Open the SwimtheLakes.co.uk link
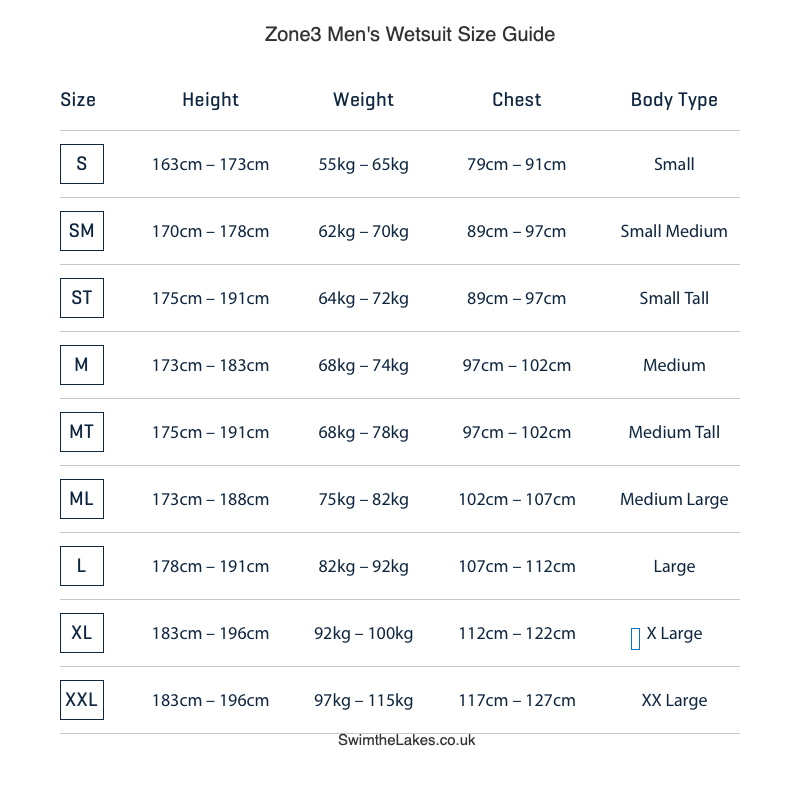This screenshot has height=800, width=800. [407, 740]
